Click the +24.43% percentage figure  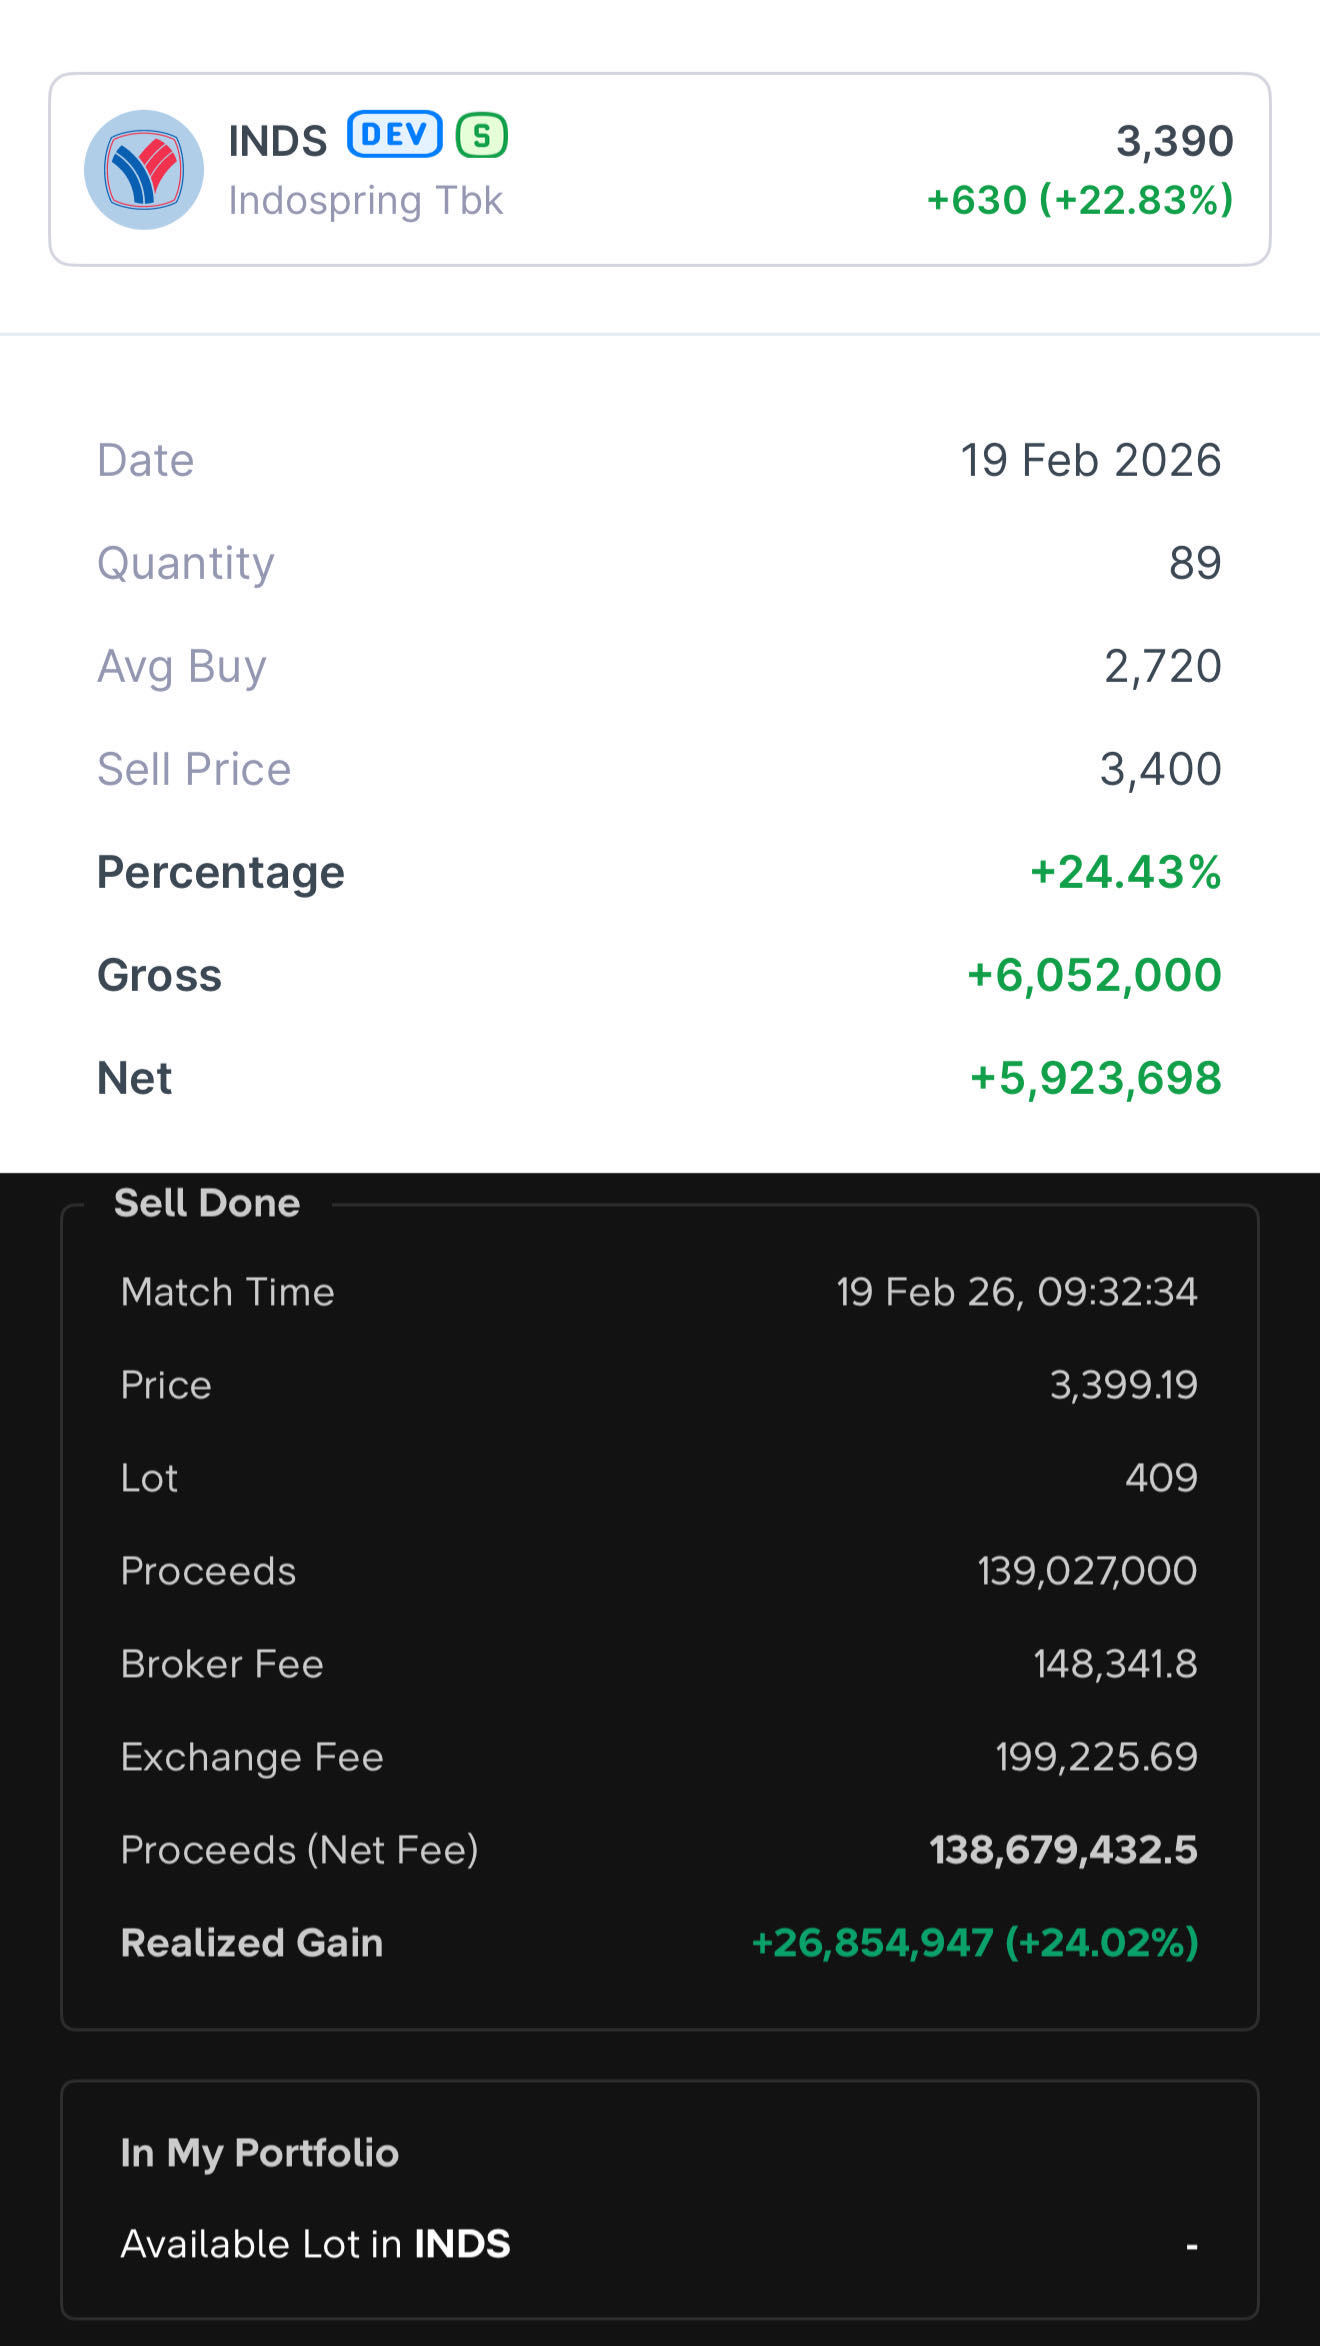[1125, 873]
